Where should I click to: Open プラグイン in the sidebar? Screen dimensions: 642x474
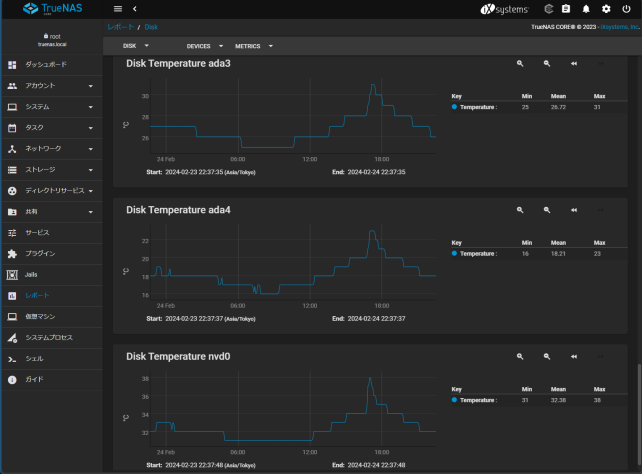(52, 254)
